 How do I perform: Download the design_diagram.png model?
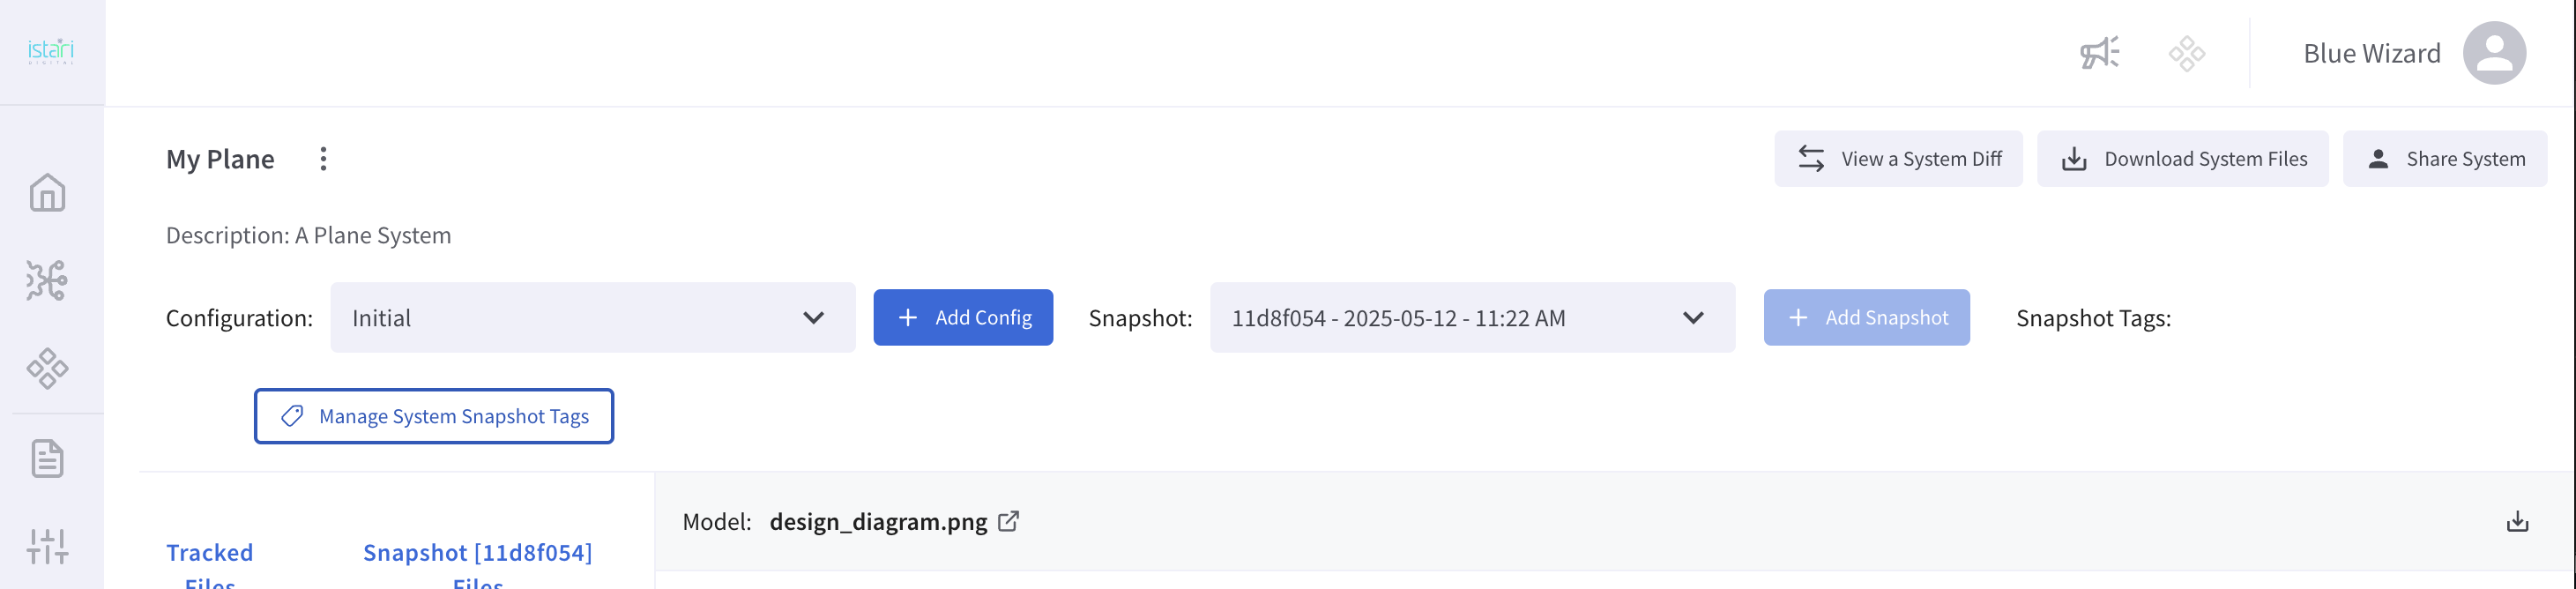pyautogui.click(x=2517, y=522)
